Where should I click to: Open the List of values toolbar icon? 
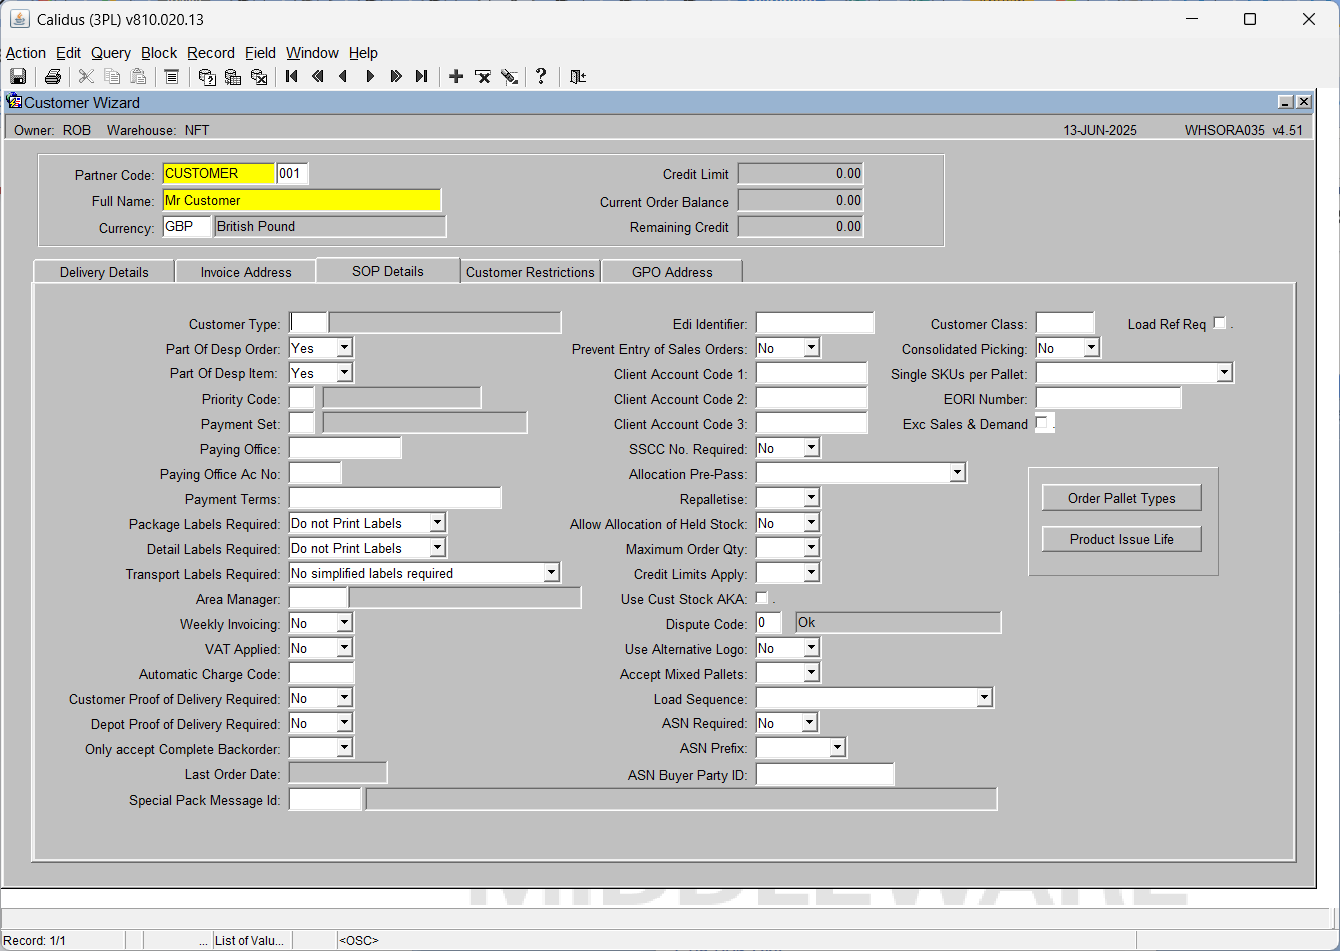click(x=172, y=77)
